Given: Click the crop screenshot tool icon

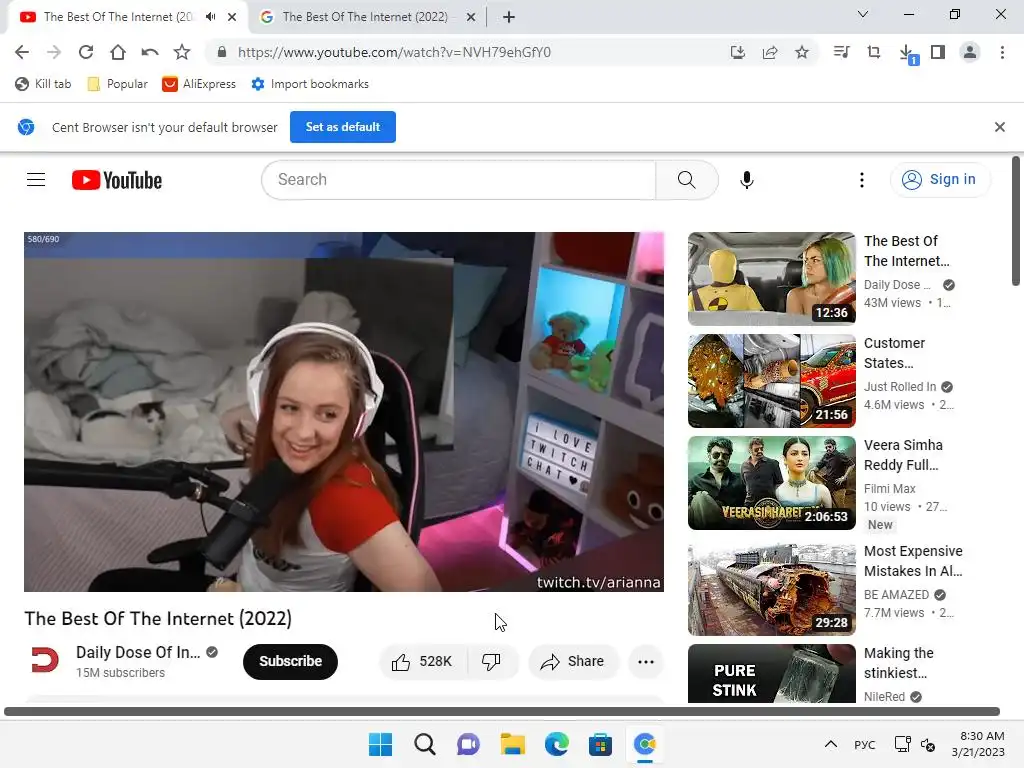Looking at the screenshot, I should coord(874,52).
